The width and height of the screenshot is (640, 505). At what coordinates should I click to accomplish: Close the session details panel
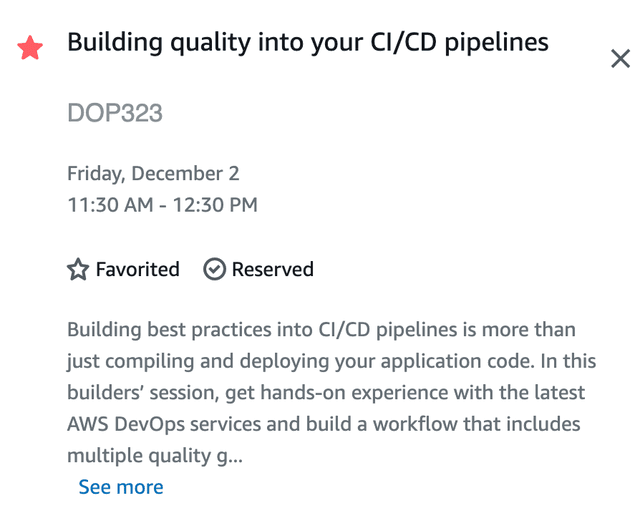(620, 58)
